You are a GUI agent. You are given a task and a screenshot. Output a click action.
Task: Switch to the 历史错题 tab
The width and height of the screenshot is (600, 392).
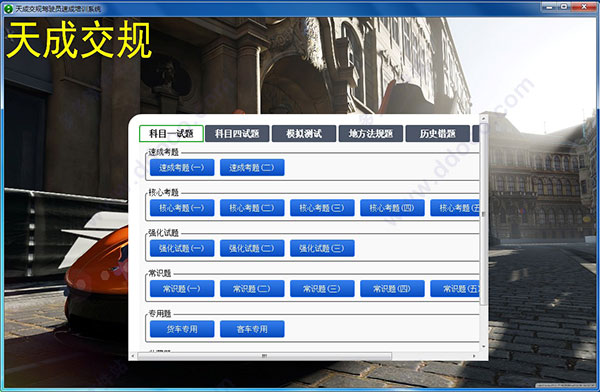[x=437, y=134]
